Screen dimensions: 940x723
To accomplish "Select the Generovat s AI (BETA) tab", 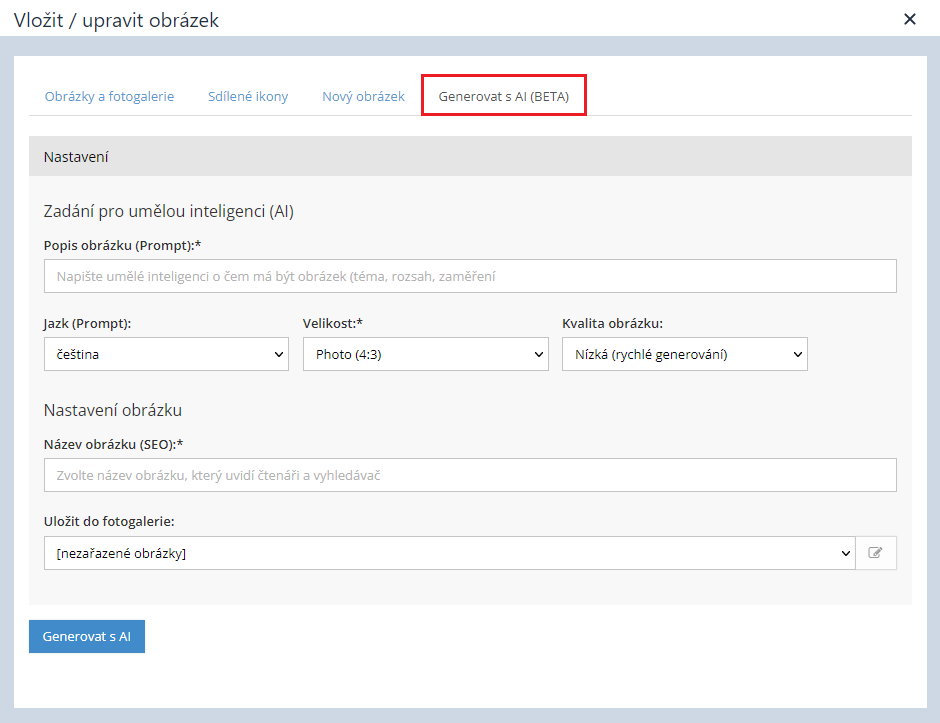I will point(503,96).
